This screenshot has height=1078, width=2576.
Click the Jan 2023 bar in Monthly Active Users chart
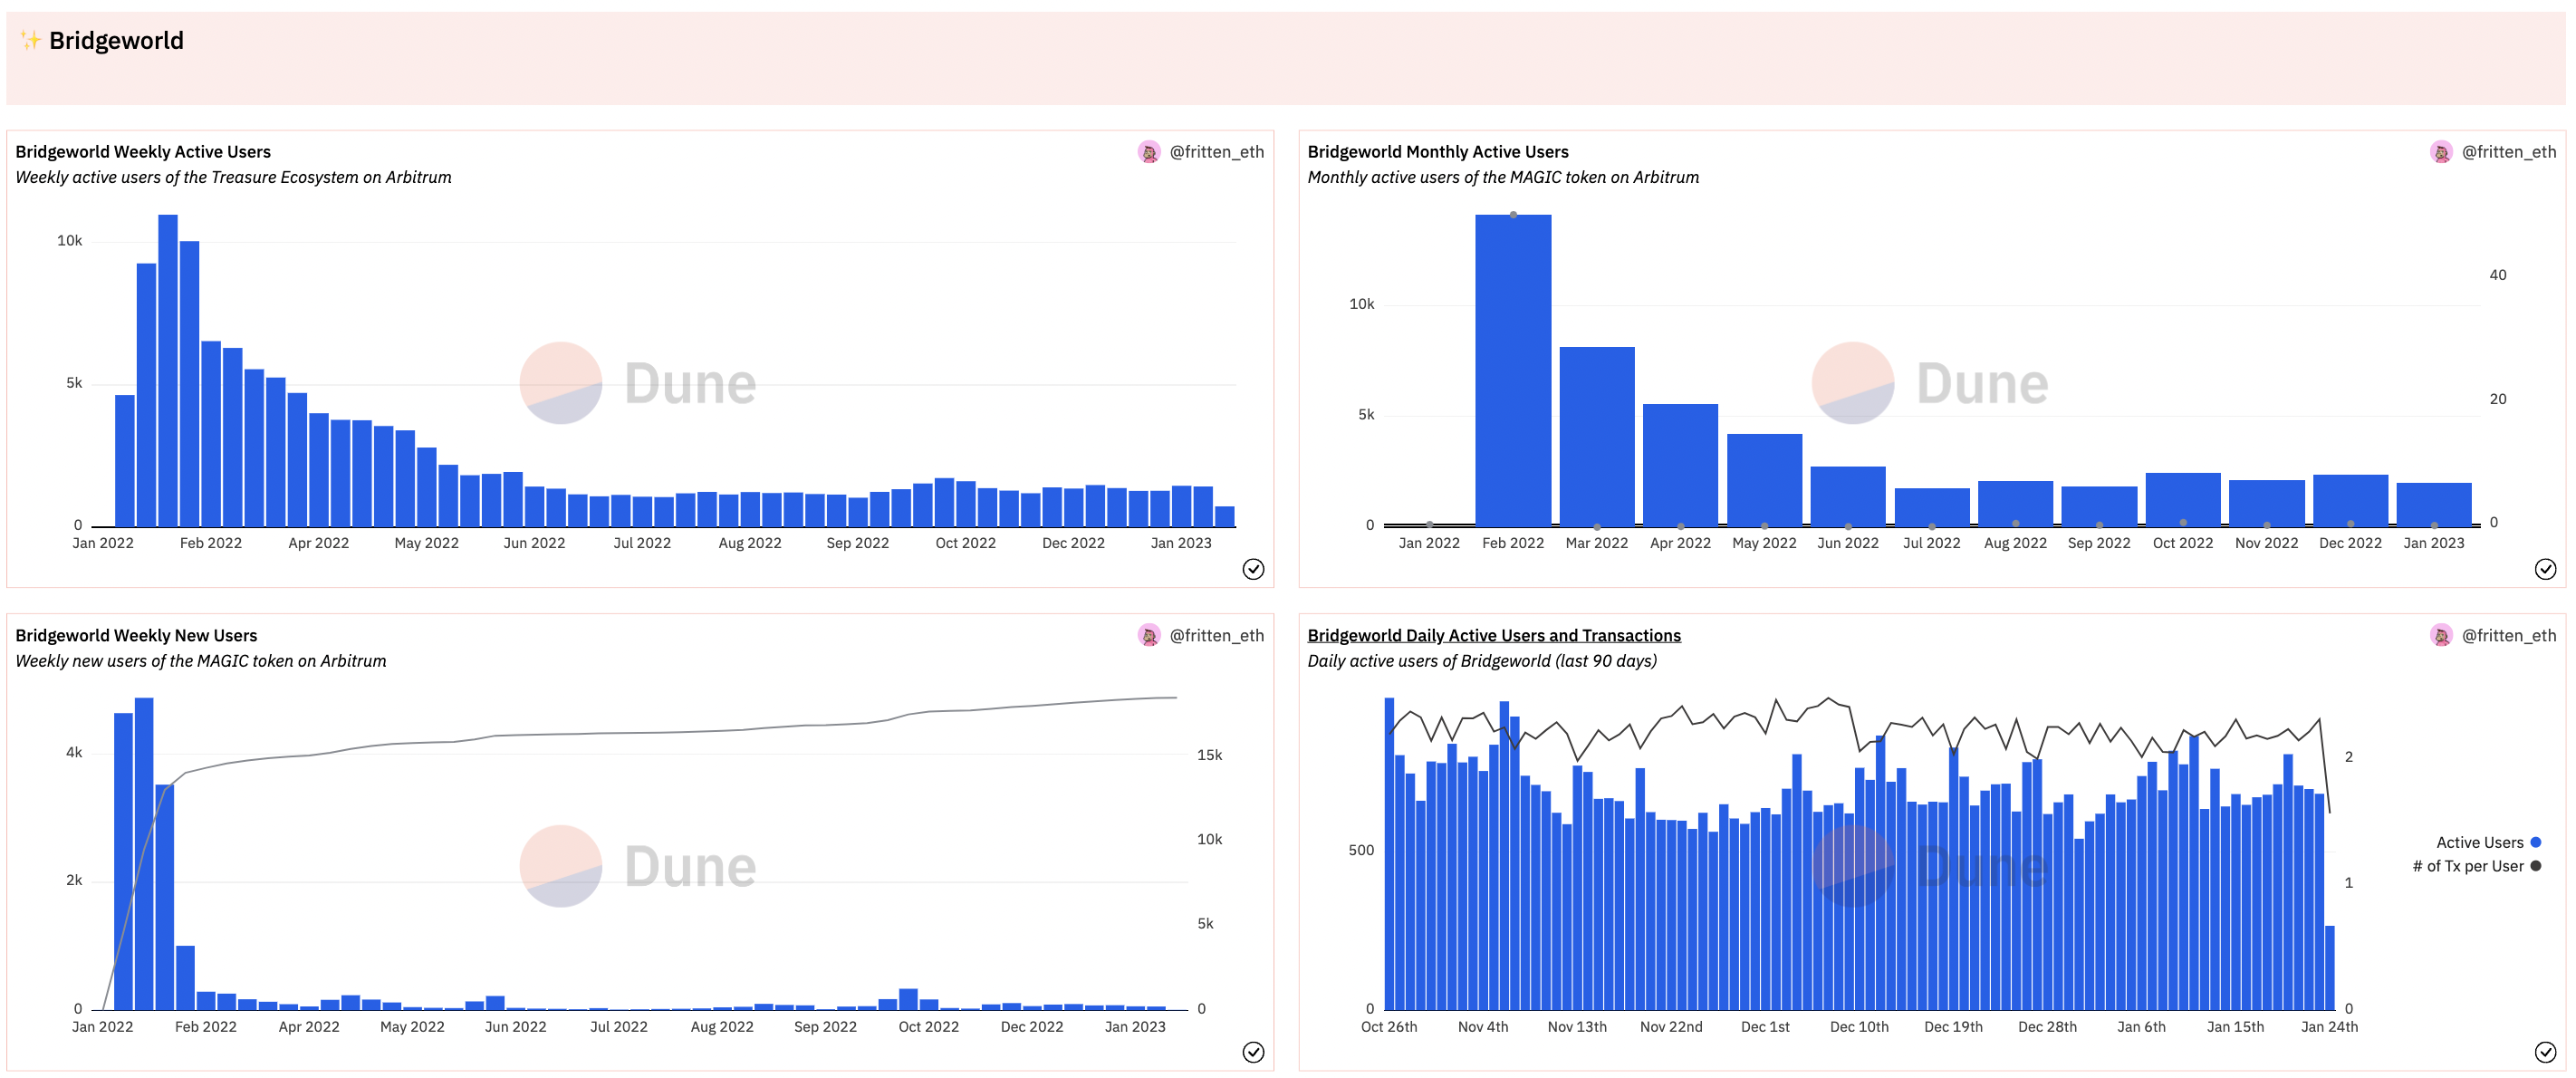click(x=2434, y=505)
